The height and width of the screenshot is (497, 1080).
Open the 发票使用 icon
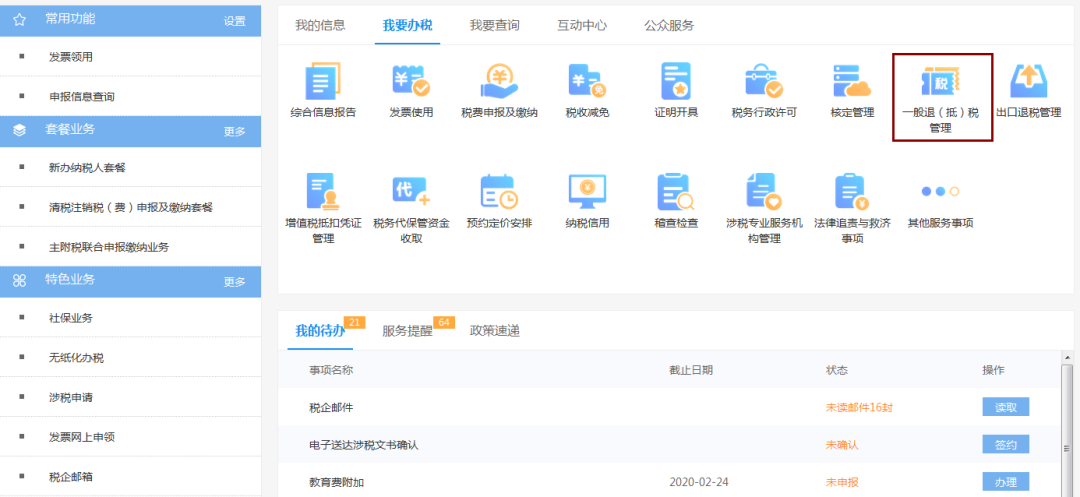point(411,82)
